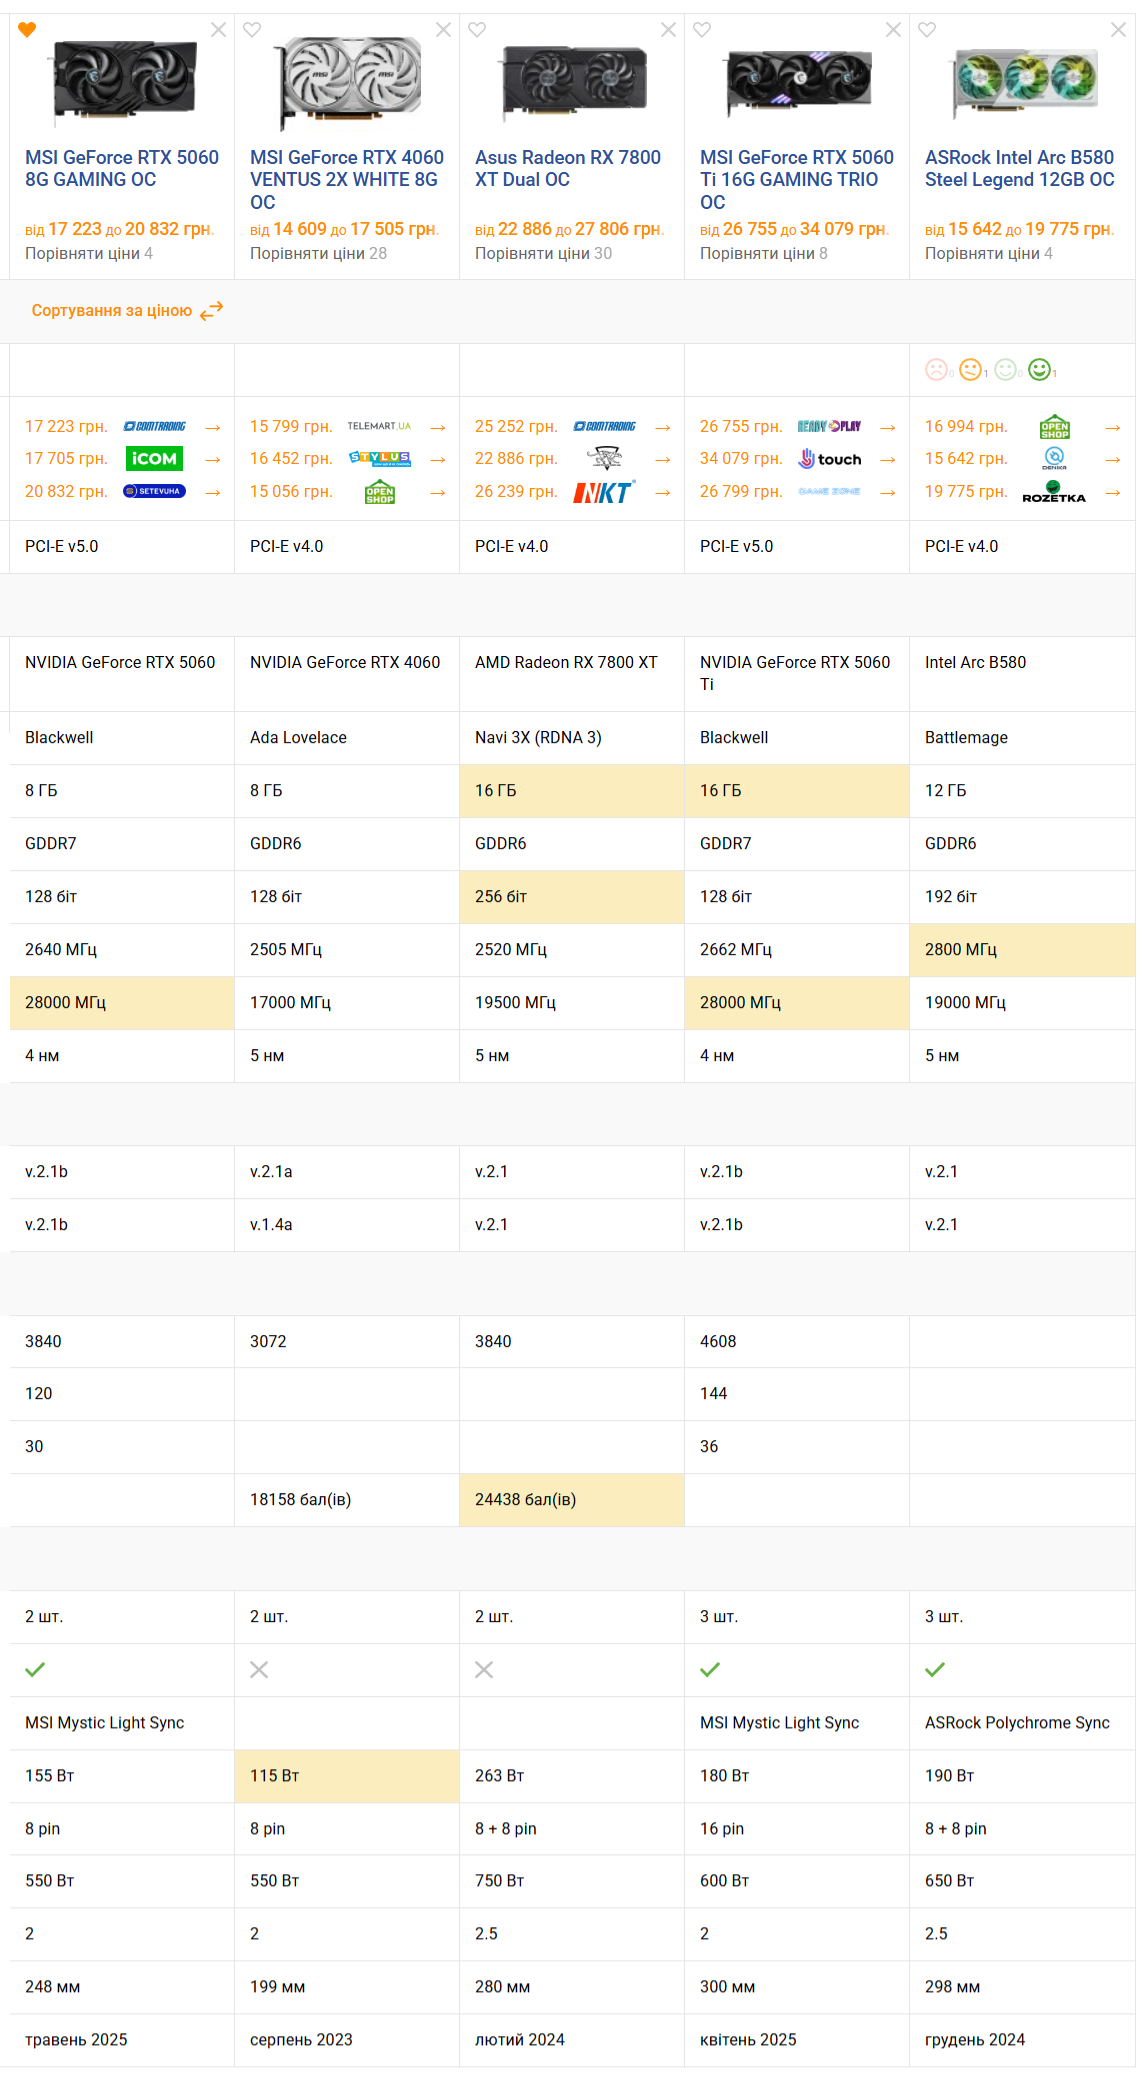The image size is (1144, 2091).
Task: Add MSI RTX 4060 VENTUS 2X WHITE to favorites
Action: pos(252,30)
